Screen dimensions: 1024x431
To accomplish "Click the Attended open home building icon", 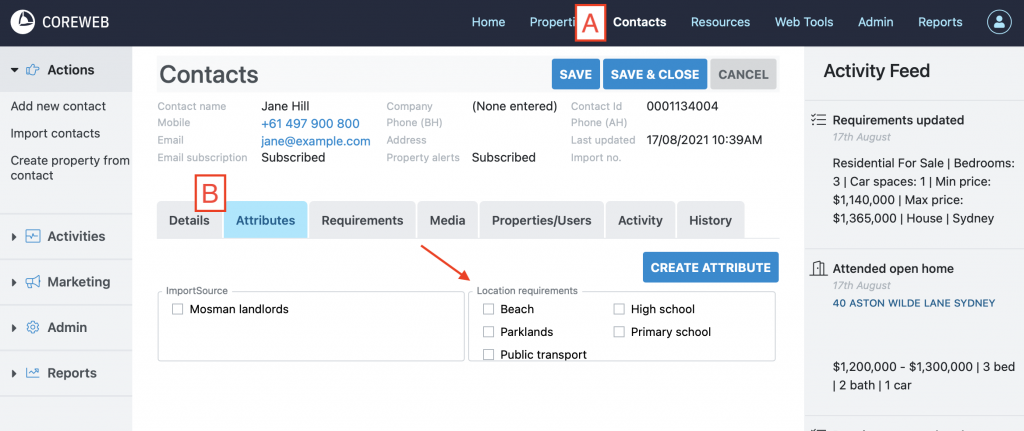I will coord(818,268).
